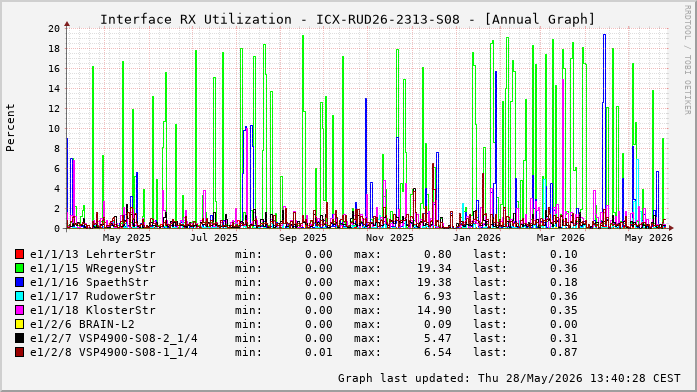Click the min value 0.01 for VSP4900-S08-1_1/4
Screen dimensions: 697x392
(319, 352)
